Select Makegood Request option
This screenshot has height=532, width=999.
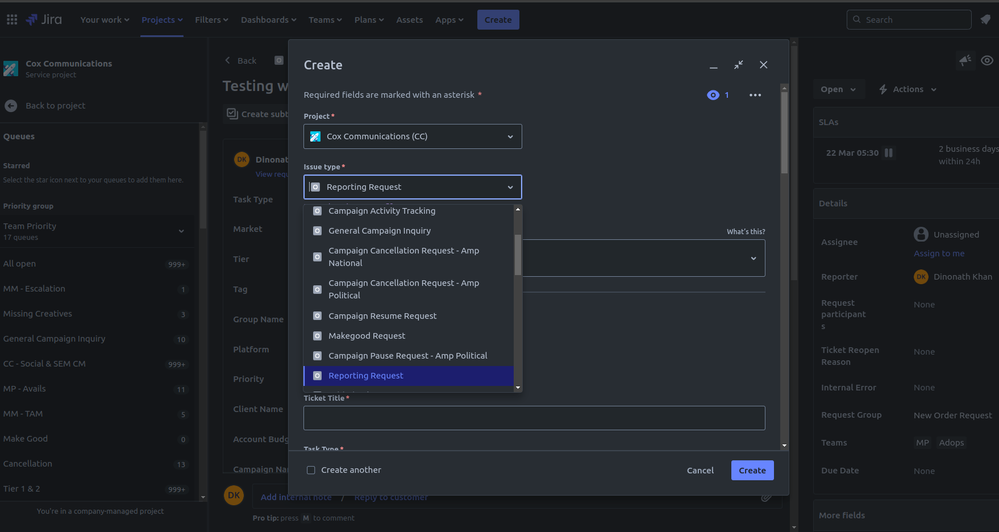point(409,336)
